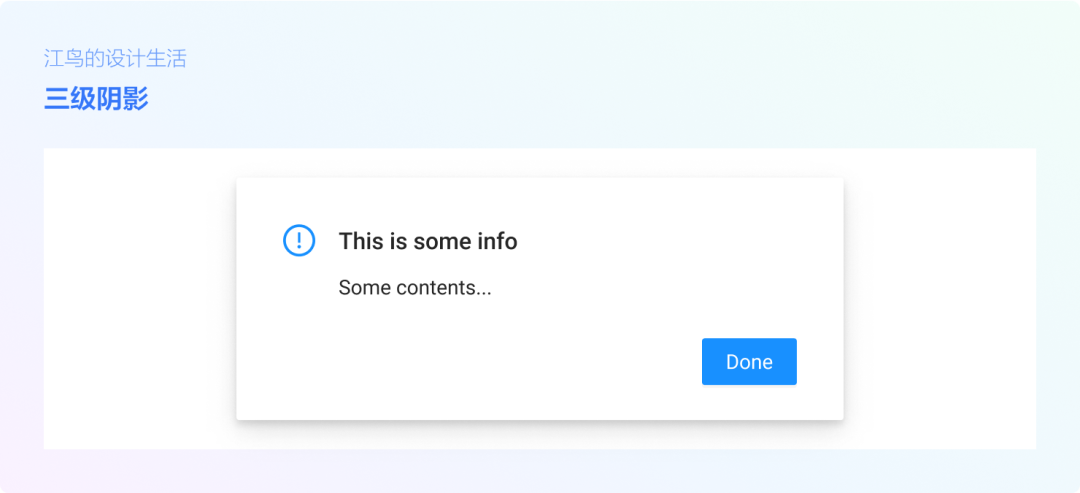Click the dialog's empty top-right corner area
This screenshot has height=493, width=1080.
(x=790, y=205)
